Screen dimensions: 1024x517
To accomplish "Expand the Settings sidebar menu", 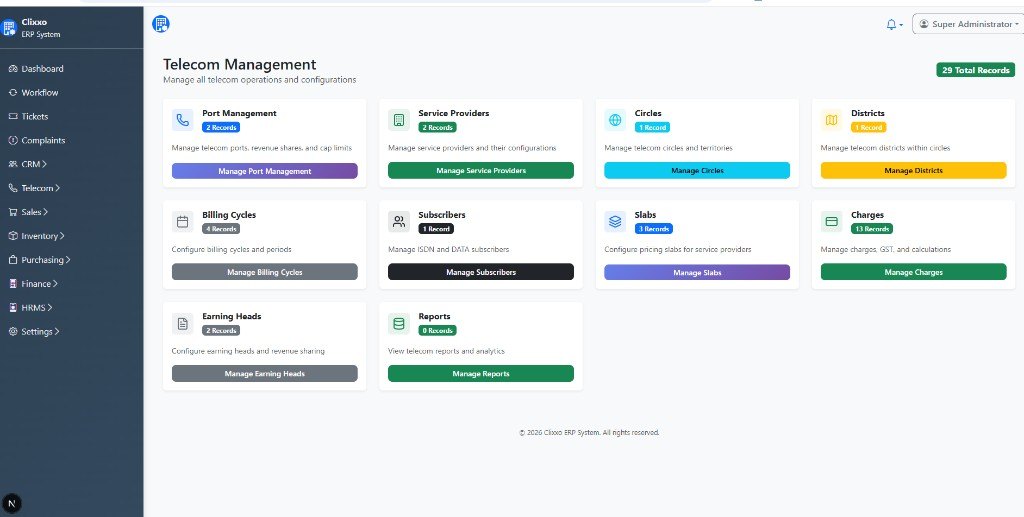I will tap(34, 332).
